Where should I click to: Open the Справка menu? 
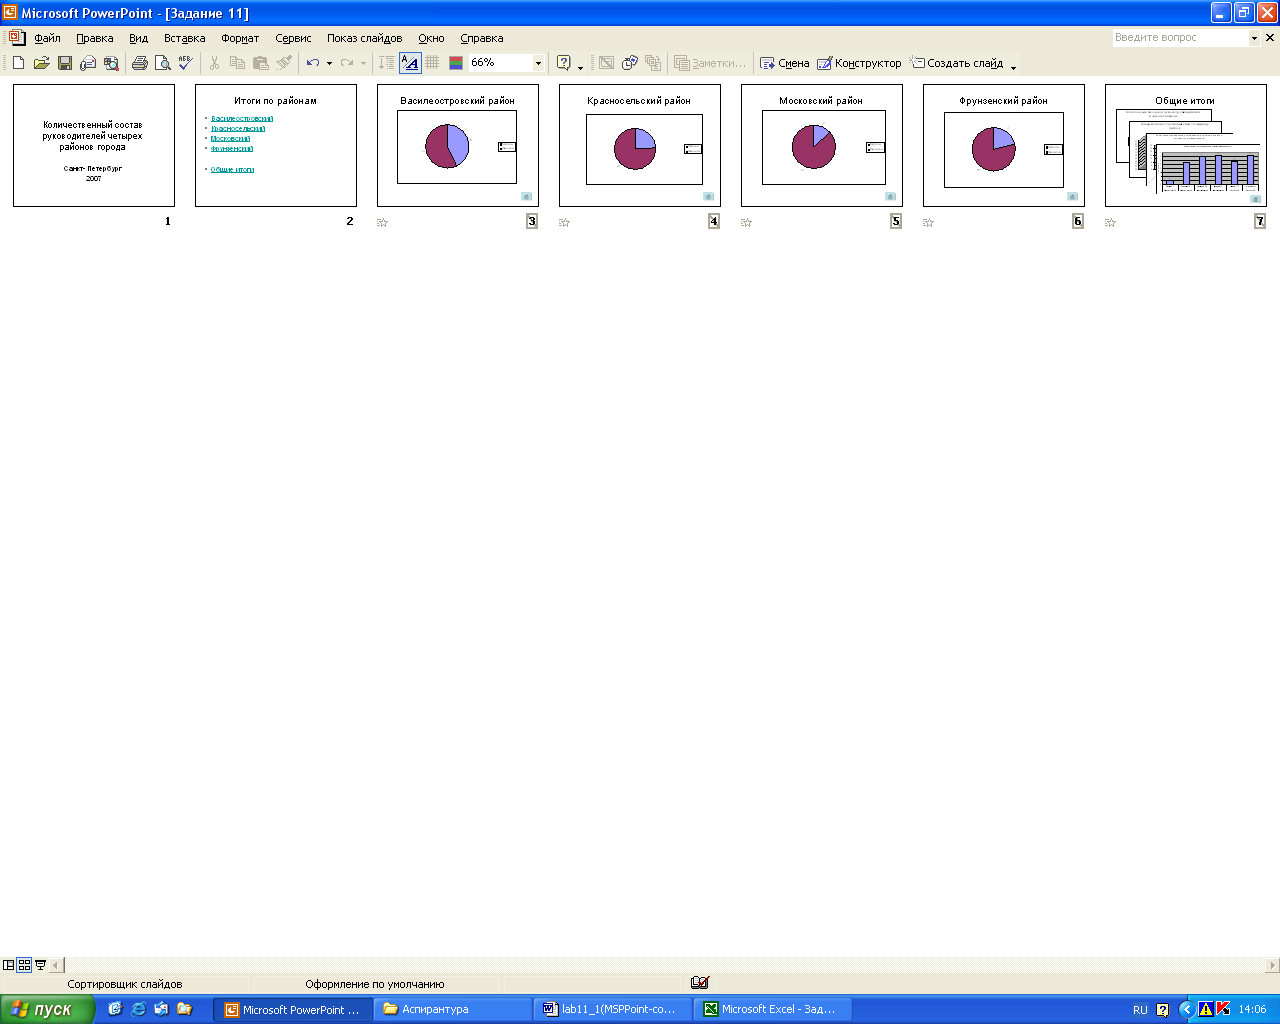[482, 38]
